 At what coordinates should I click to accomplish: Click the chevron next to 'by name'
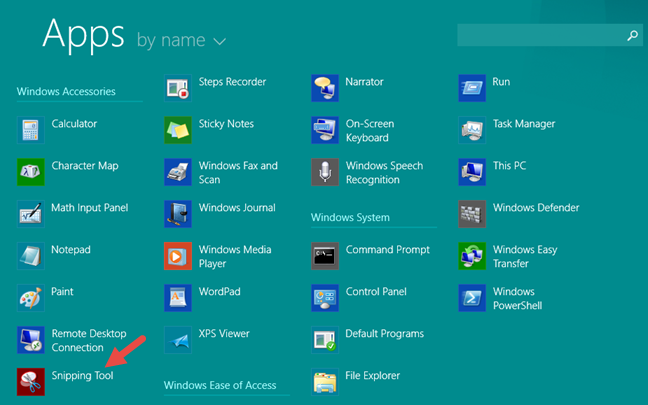[219, 41]
